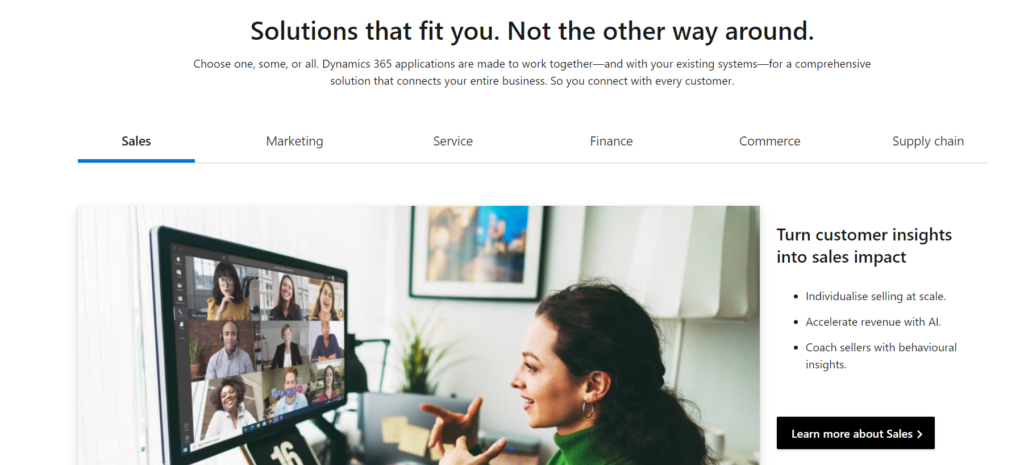Click the woman's hoop earring in the photo
This screenshot has height=465, width=1024.
(588, 409)
